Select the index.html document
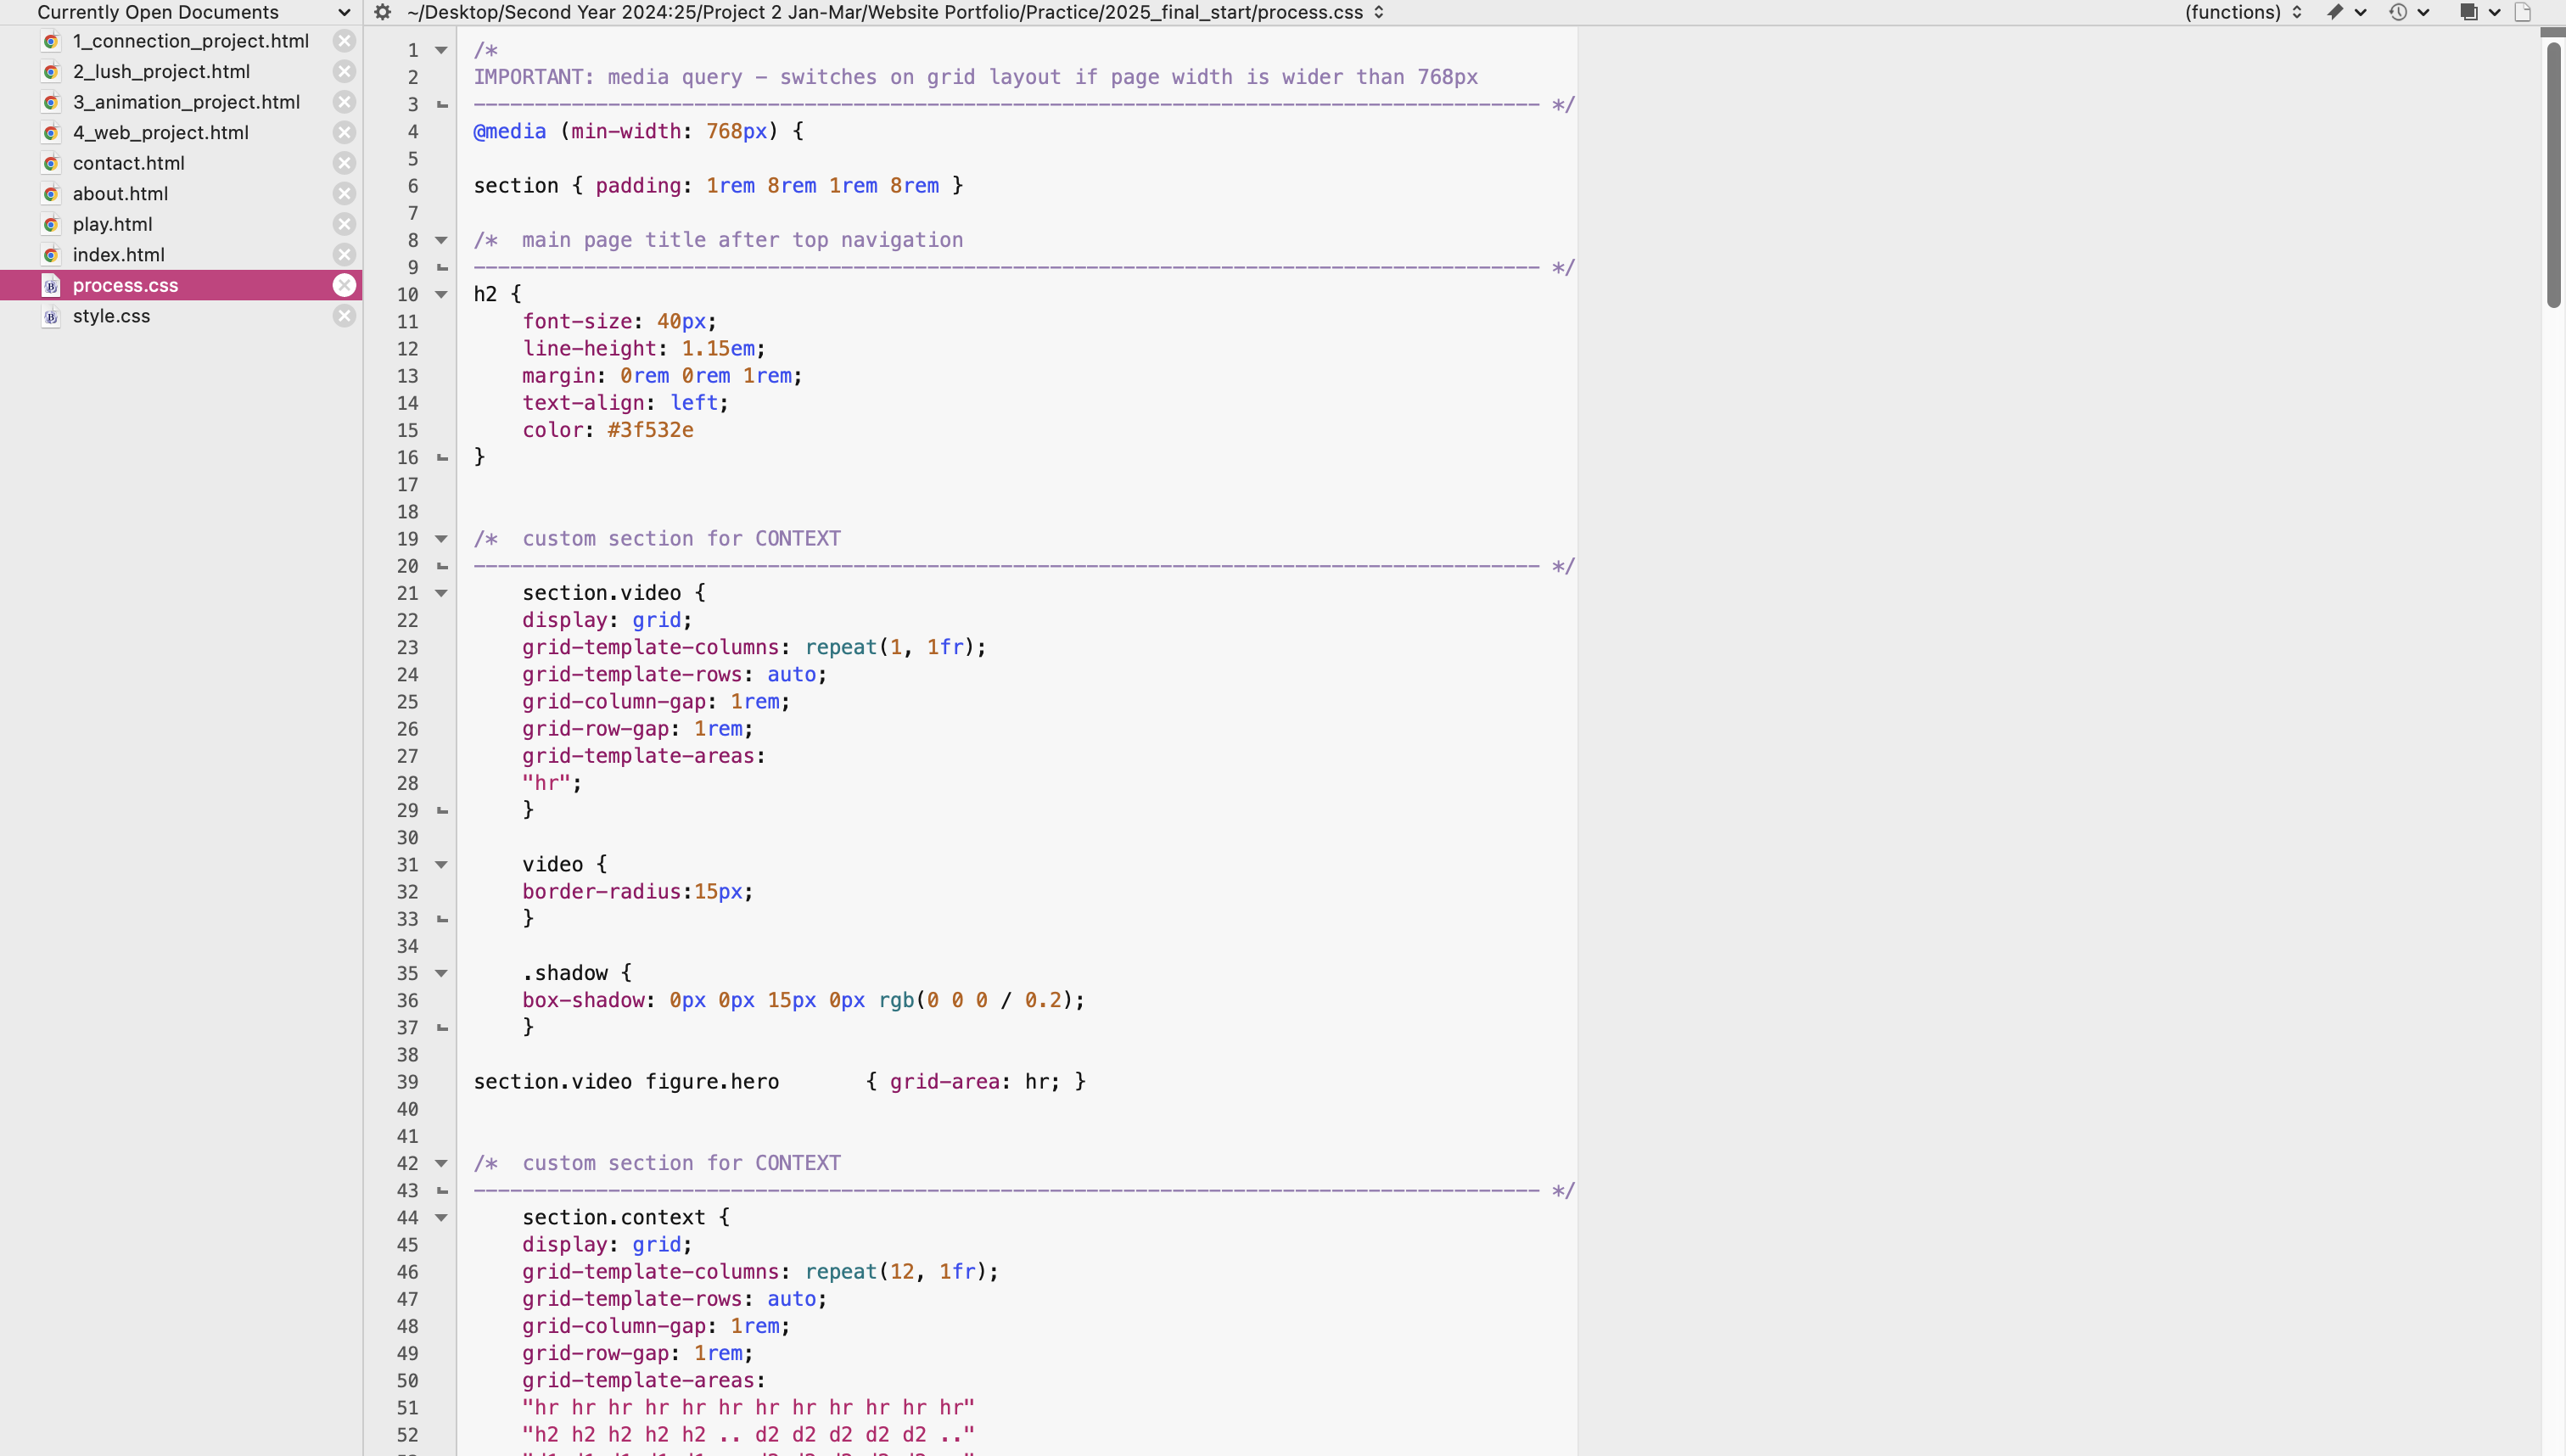The width and height of the screenshot is (2566, 1456). (x=118, y=255)
